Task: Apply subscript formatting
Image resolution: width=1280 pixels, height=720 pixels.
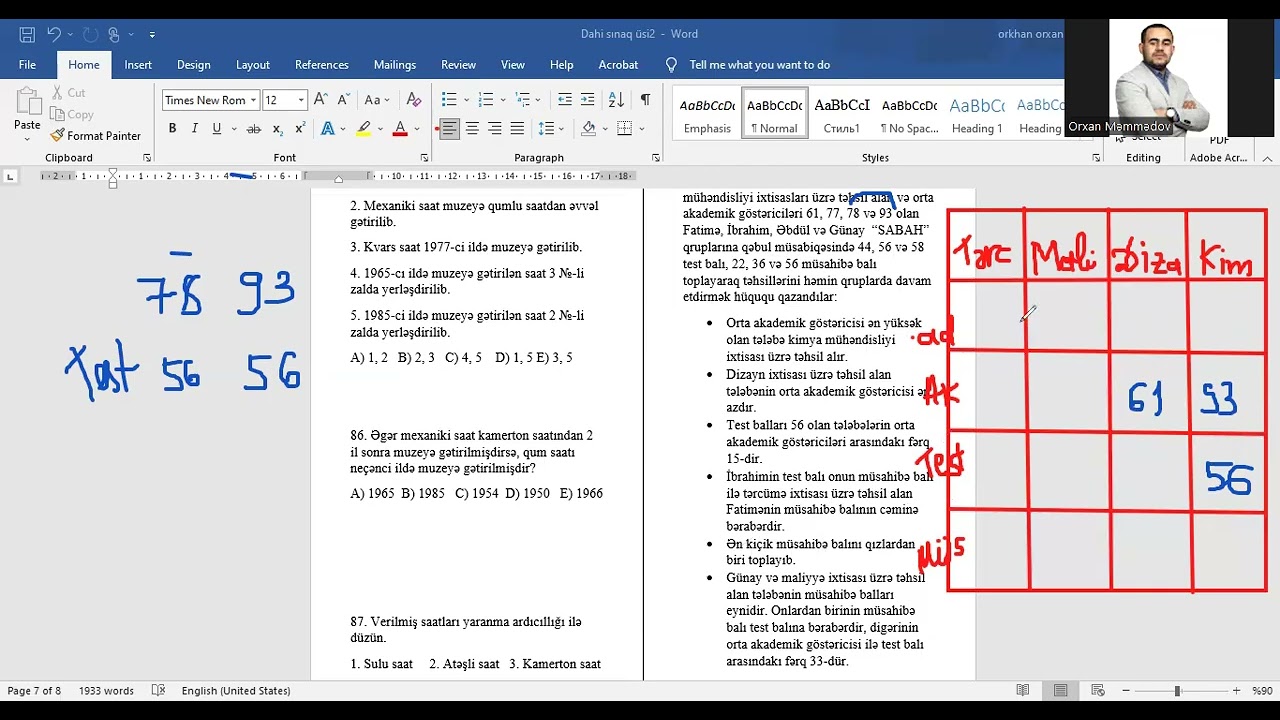Action: click(x=278, y=128)
